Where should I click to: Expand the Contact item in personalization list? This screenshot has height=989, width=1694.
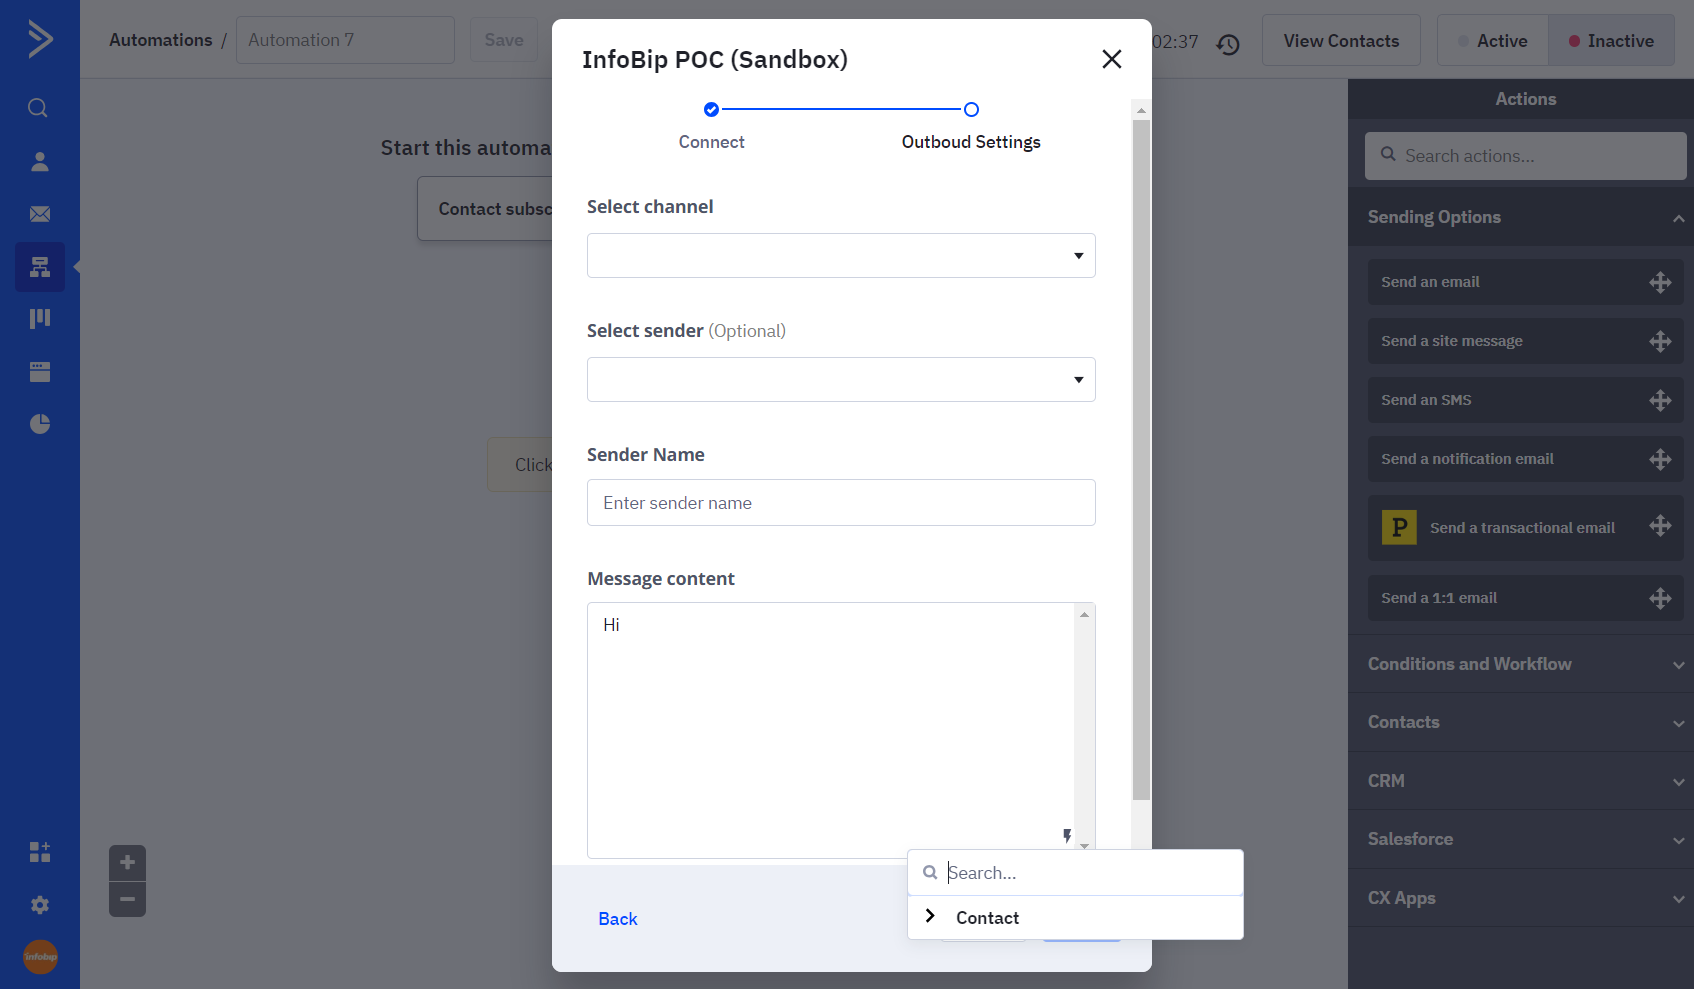point(931,917)
